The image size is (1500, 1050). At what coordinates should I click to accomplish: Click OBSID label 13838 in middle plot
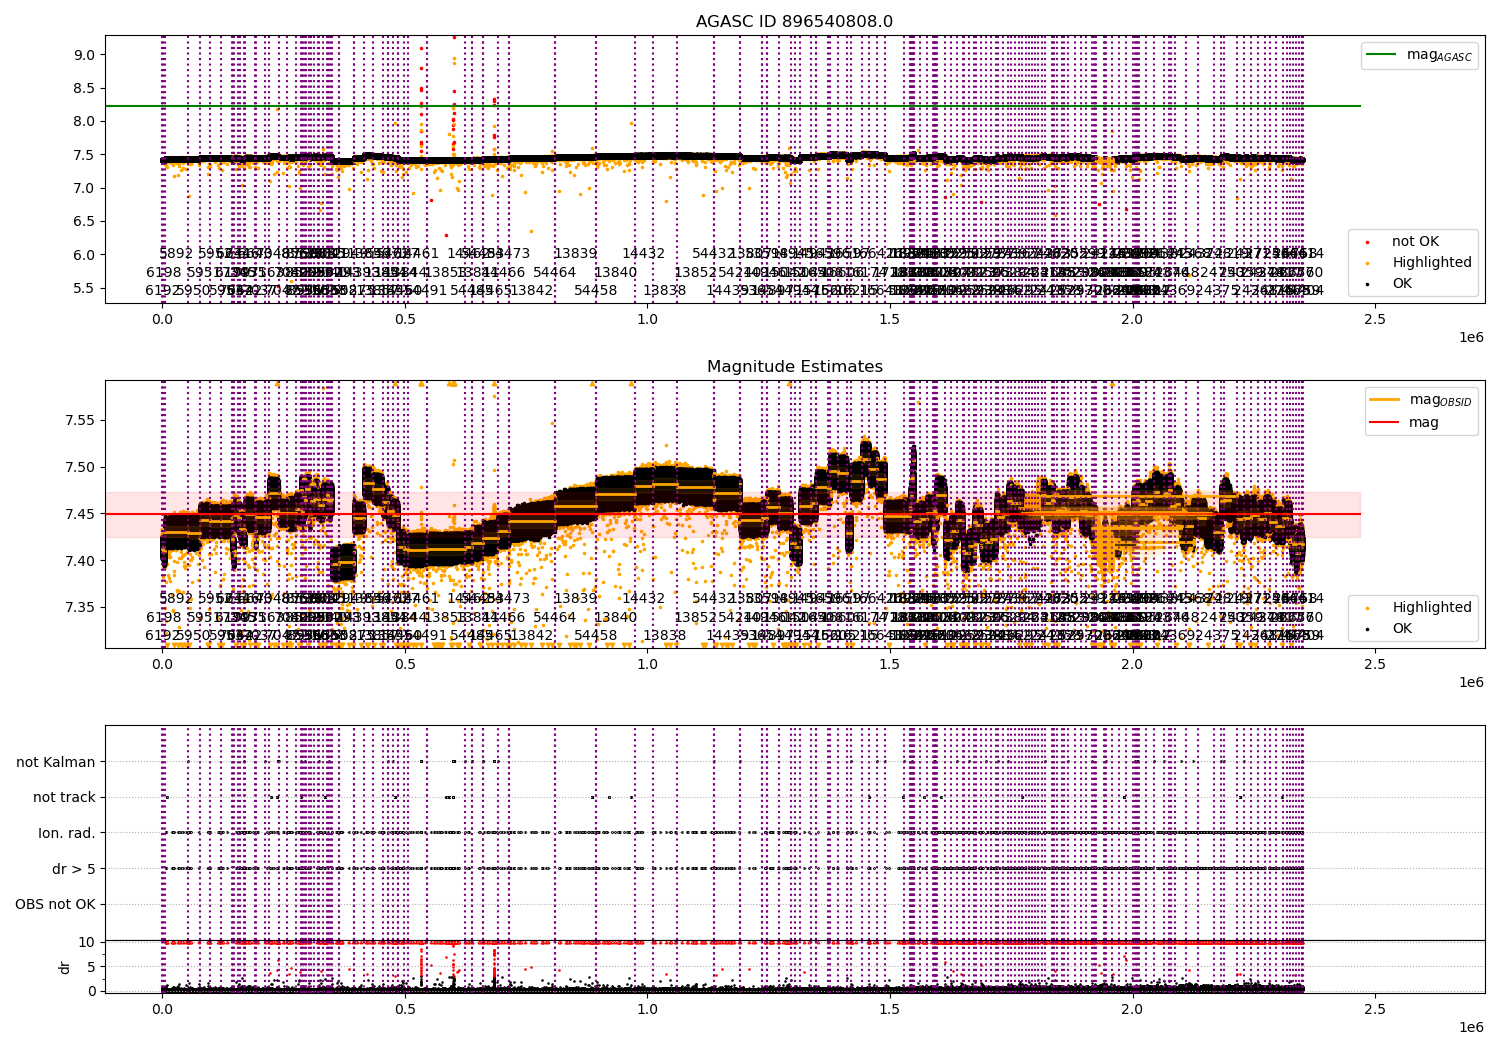click(x=664, y=635)
